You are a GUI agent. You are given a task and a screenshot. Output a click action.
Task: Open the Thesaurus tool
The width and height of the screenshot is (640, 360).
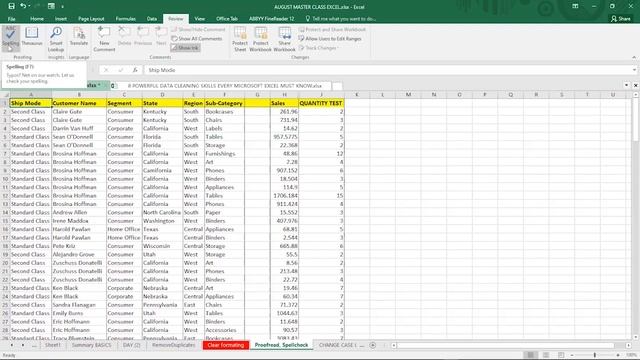point(31,37)
